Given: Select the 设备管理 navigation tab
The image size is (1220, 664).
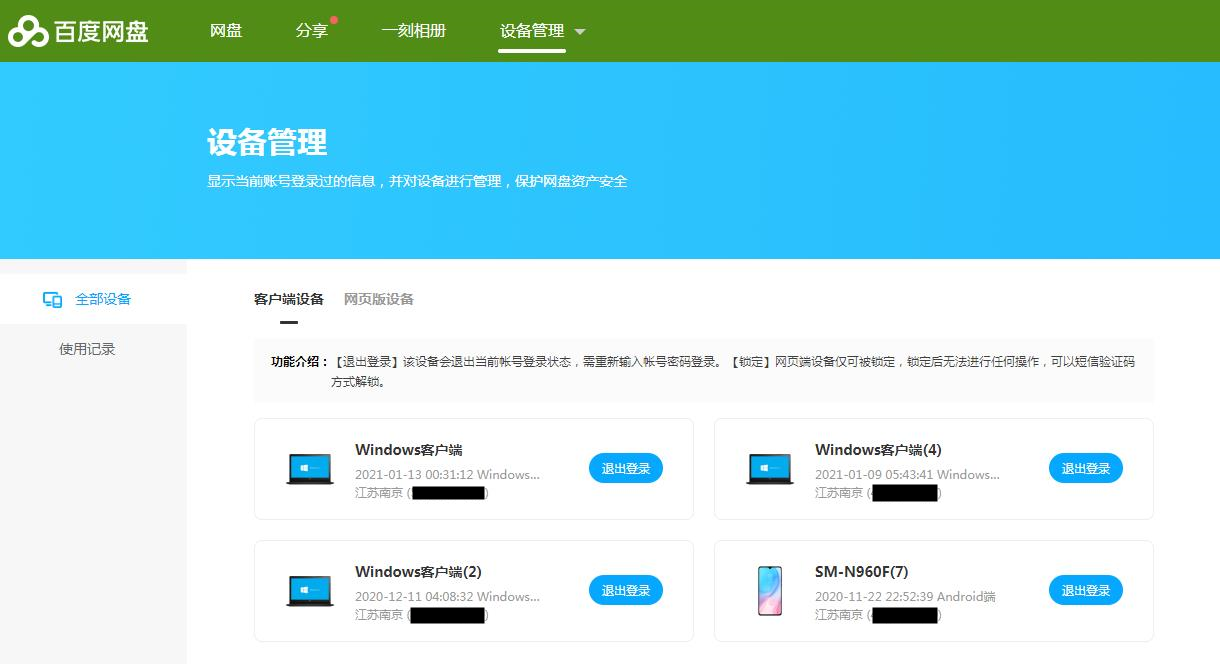Looking at the screenshot, I should [x=532, y=31].
